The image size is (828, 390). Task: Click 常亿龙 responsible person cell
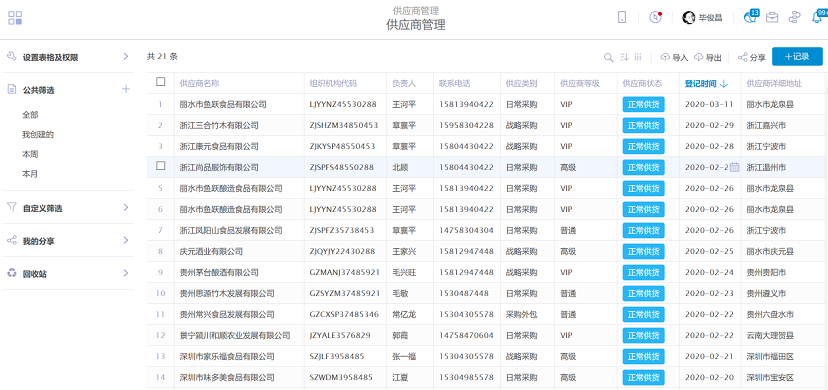pos(404,315)
